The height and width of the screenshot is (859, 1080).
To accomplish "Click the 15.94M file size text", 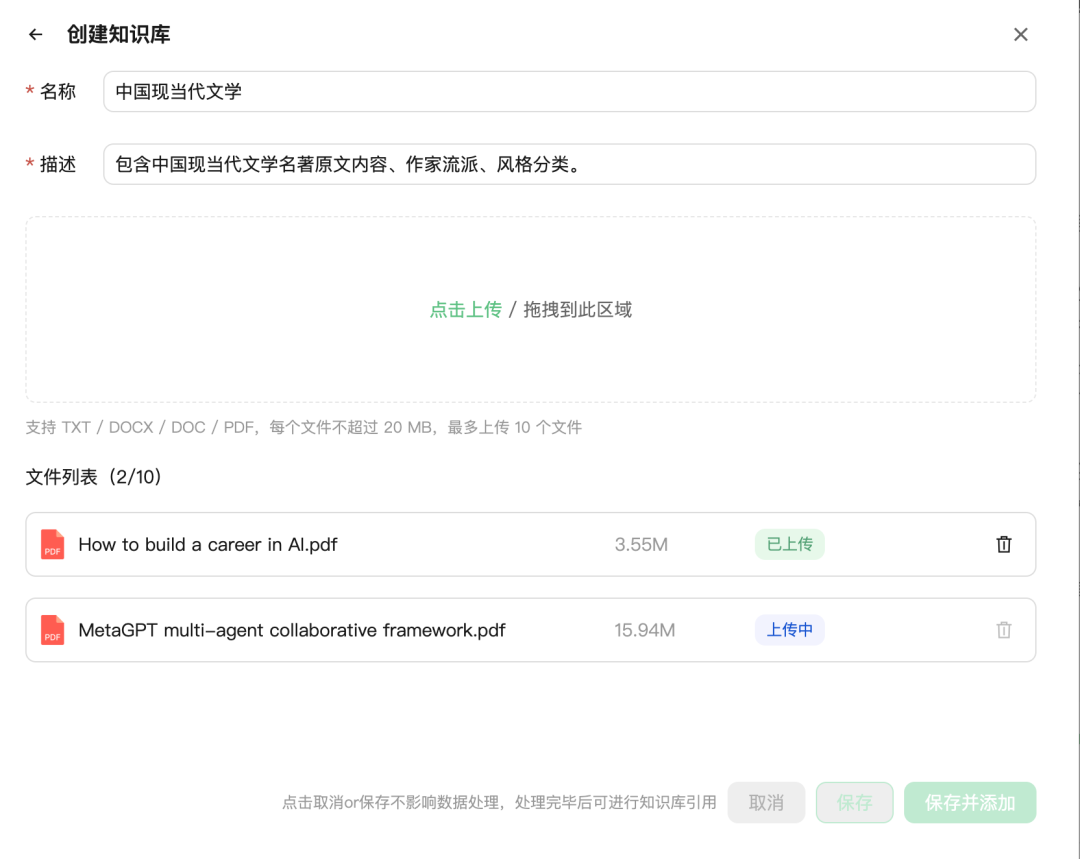I will (645, 631).
